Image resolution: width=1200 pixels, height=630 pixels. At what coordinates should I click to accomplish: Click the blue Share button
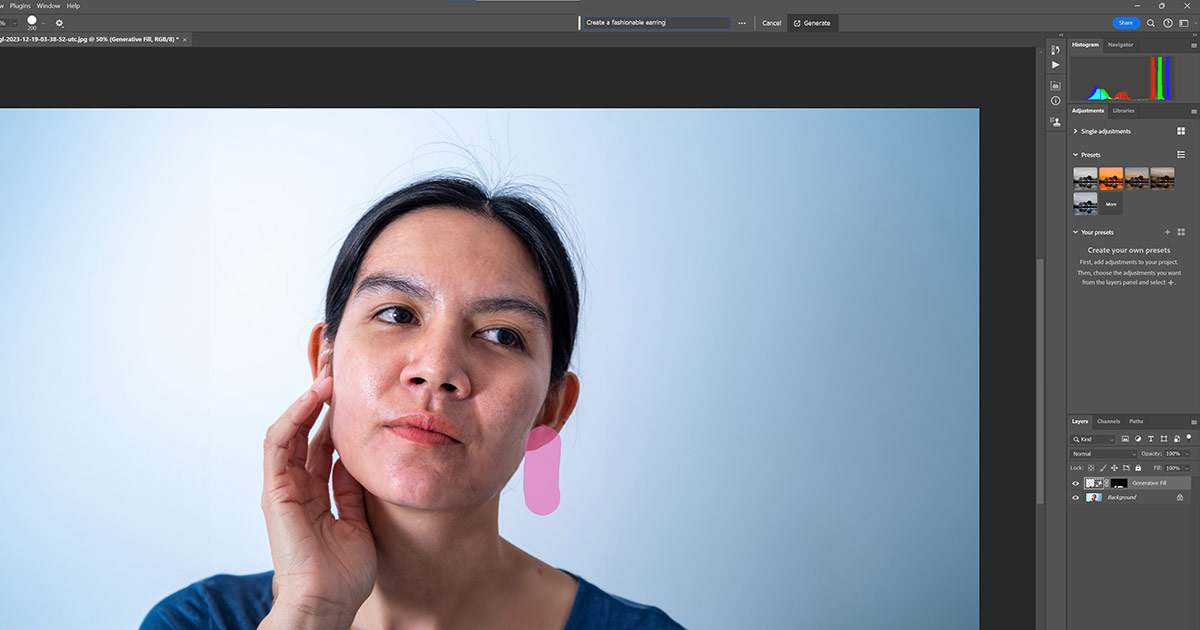pos(1125,23)
